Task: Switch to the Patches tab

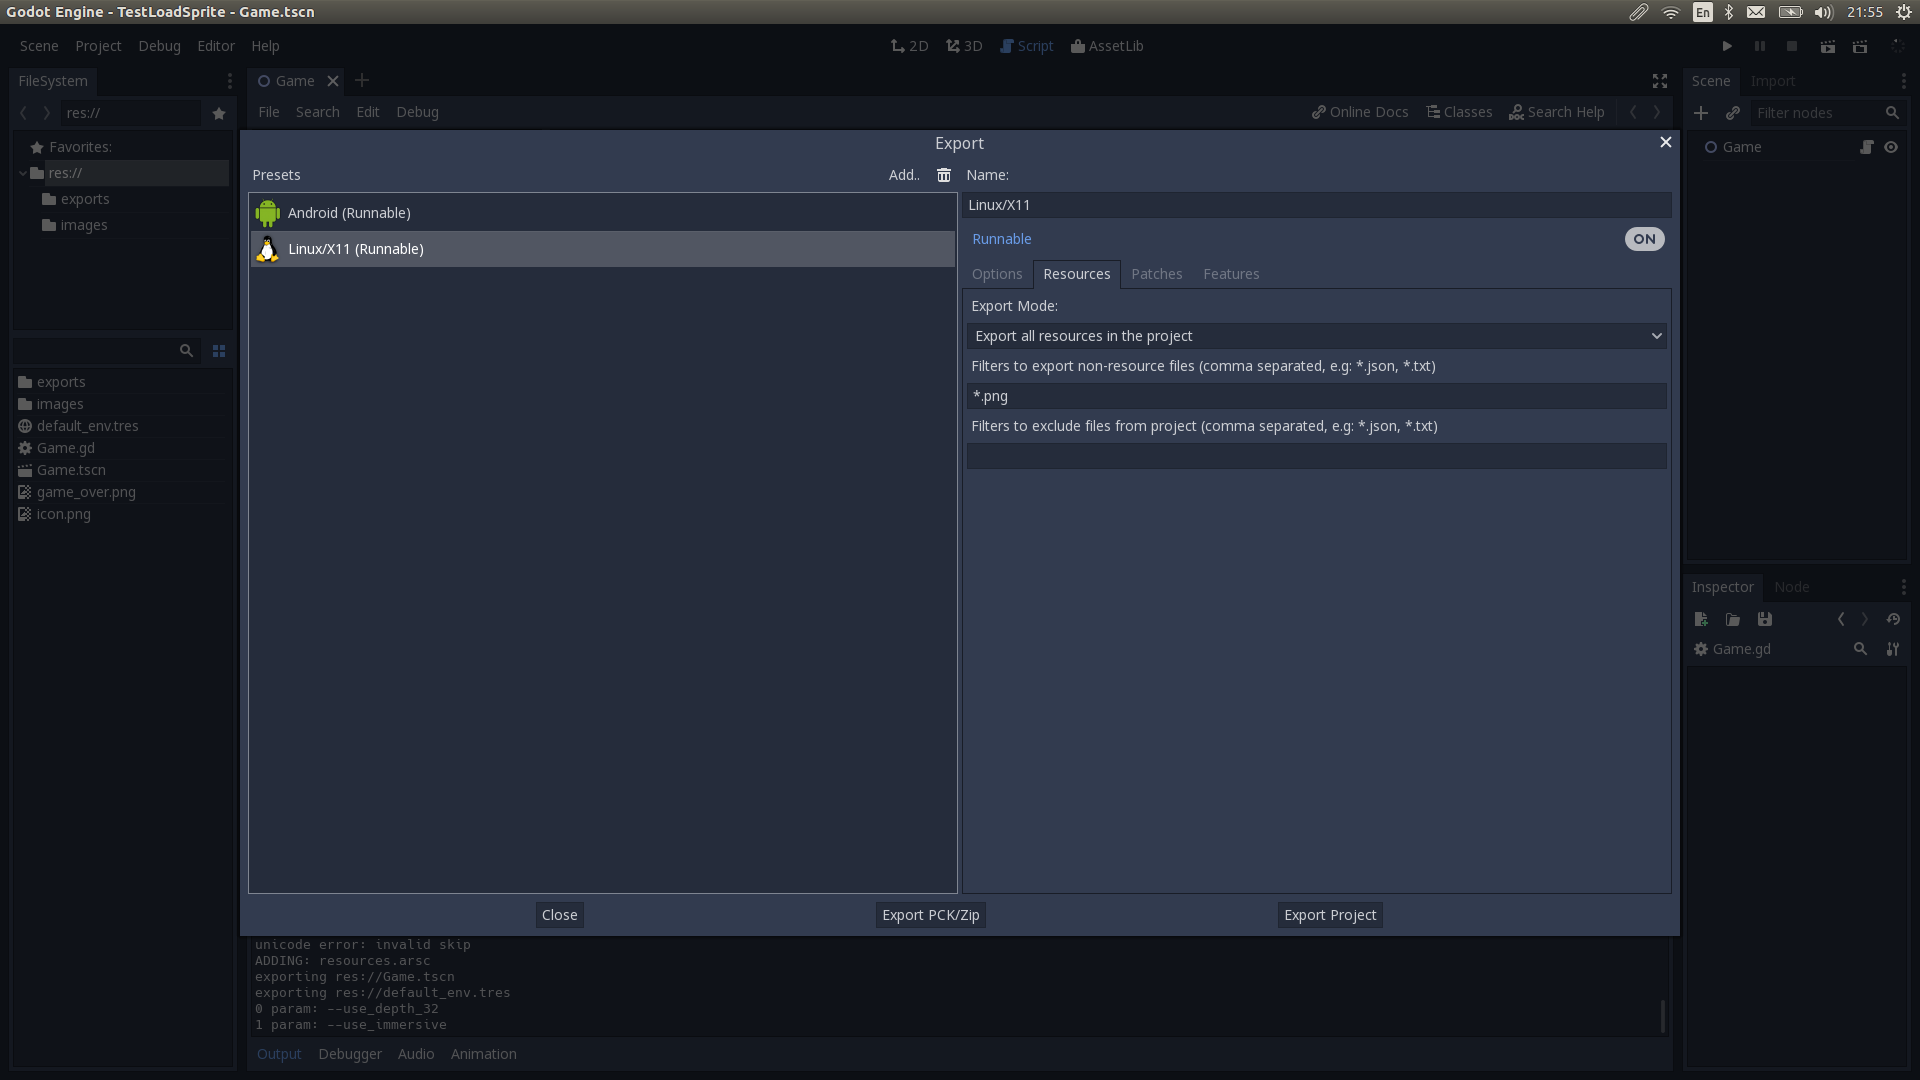Action: pyautogui.click(x=1156, y=274)
